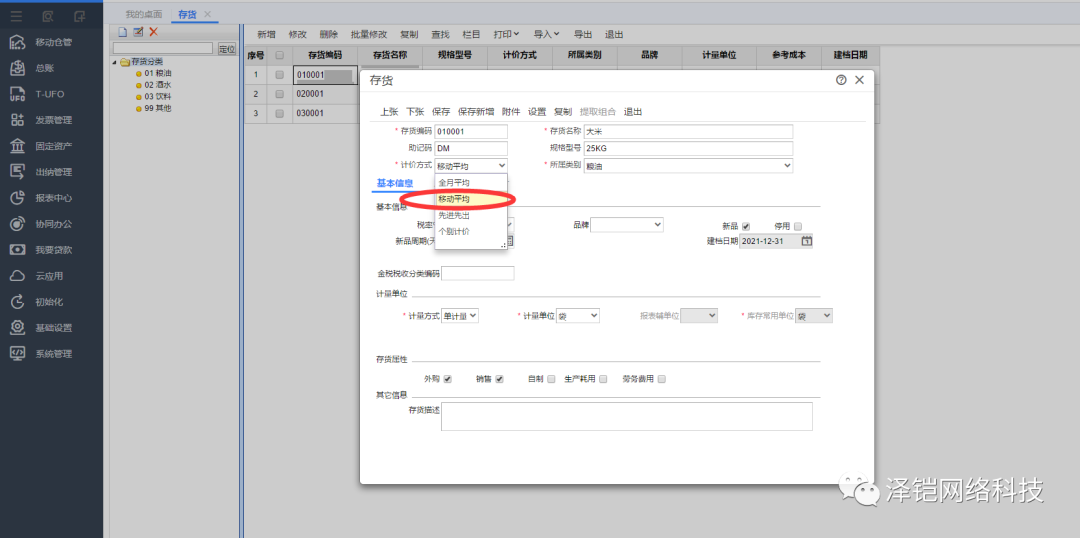Open the 报表中心 sidebar icon
Screen dimensions: 1080x538
[17, 198]
